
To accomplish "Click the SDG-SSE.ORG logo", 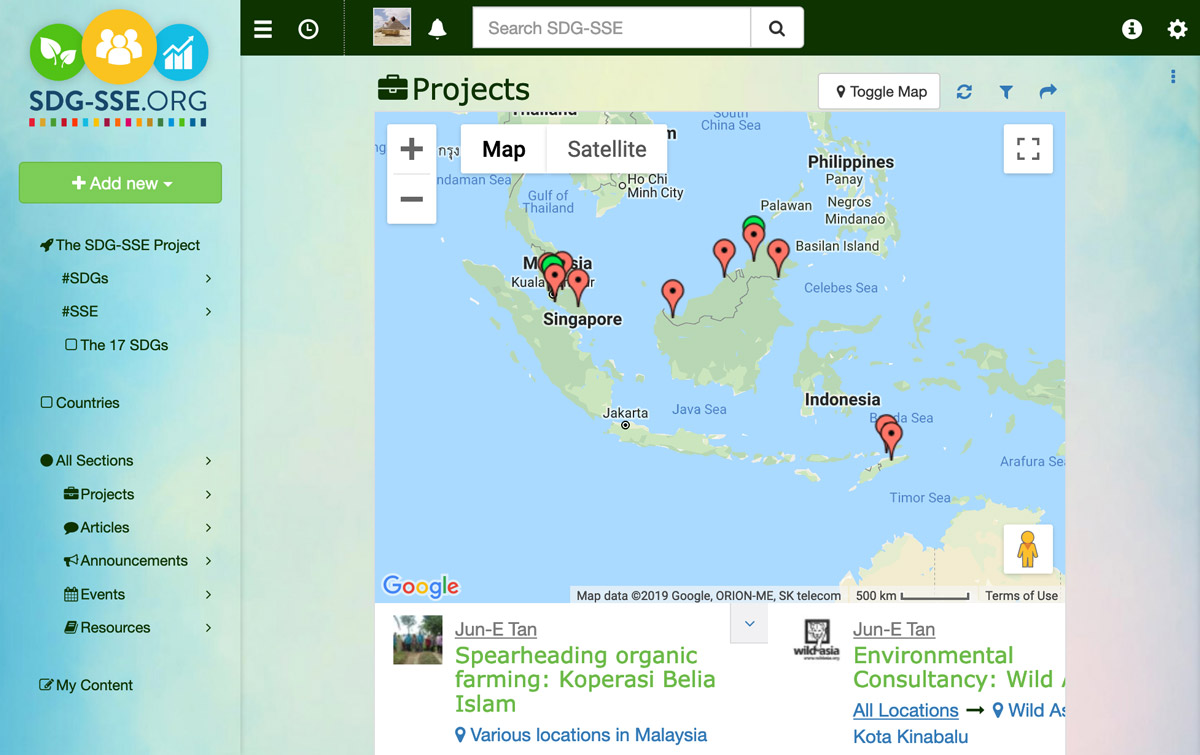I will click(119, 69).
